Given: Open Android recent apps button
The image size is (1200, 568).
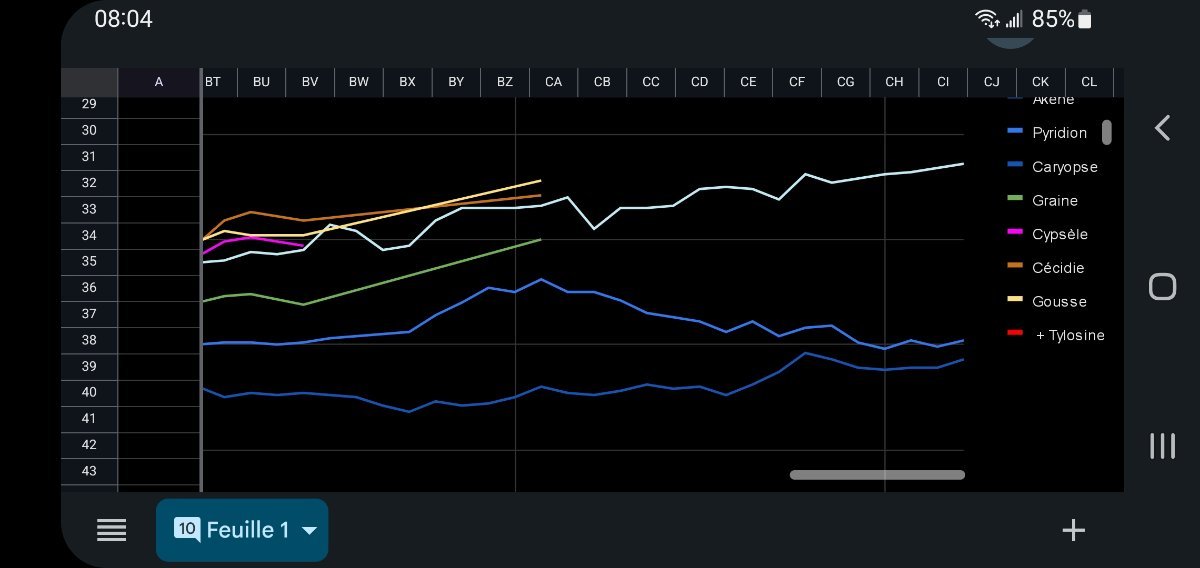Looking at the screenshot, I should [1162, 446].
